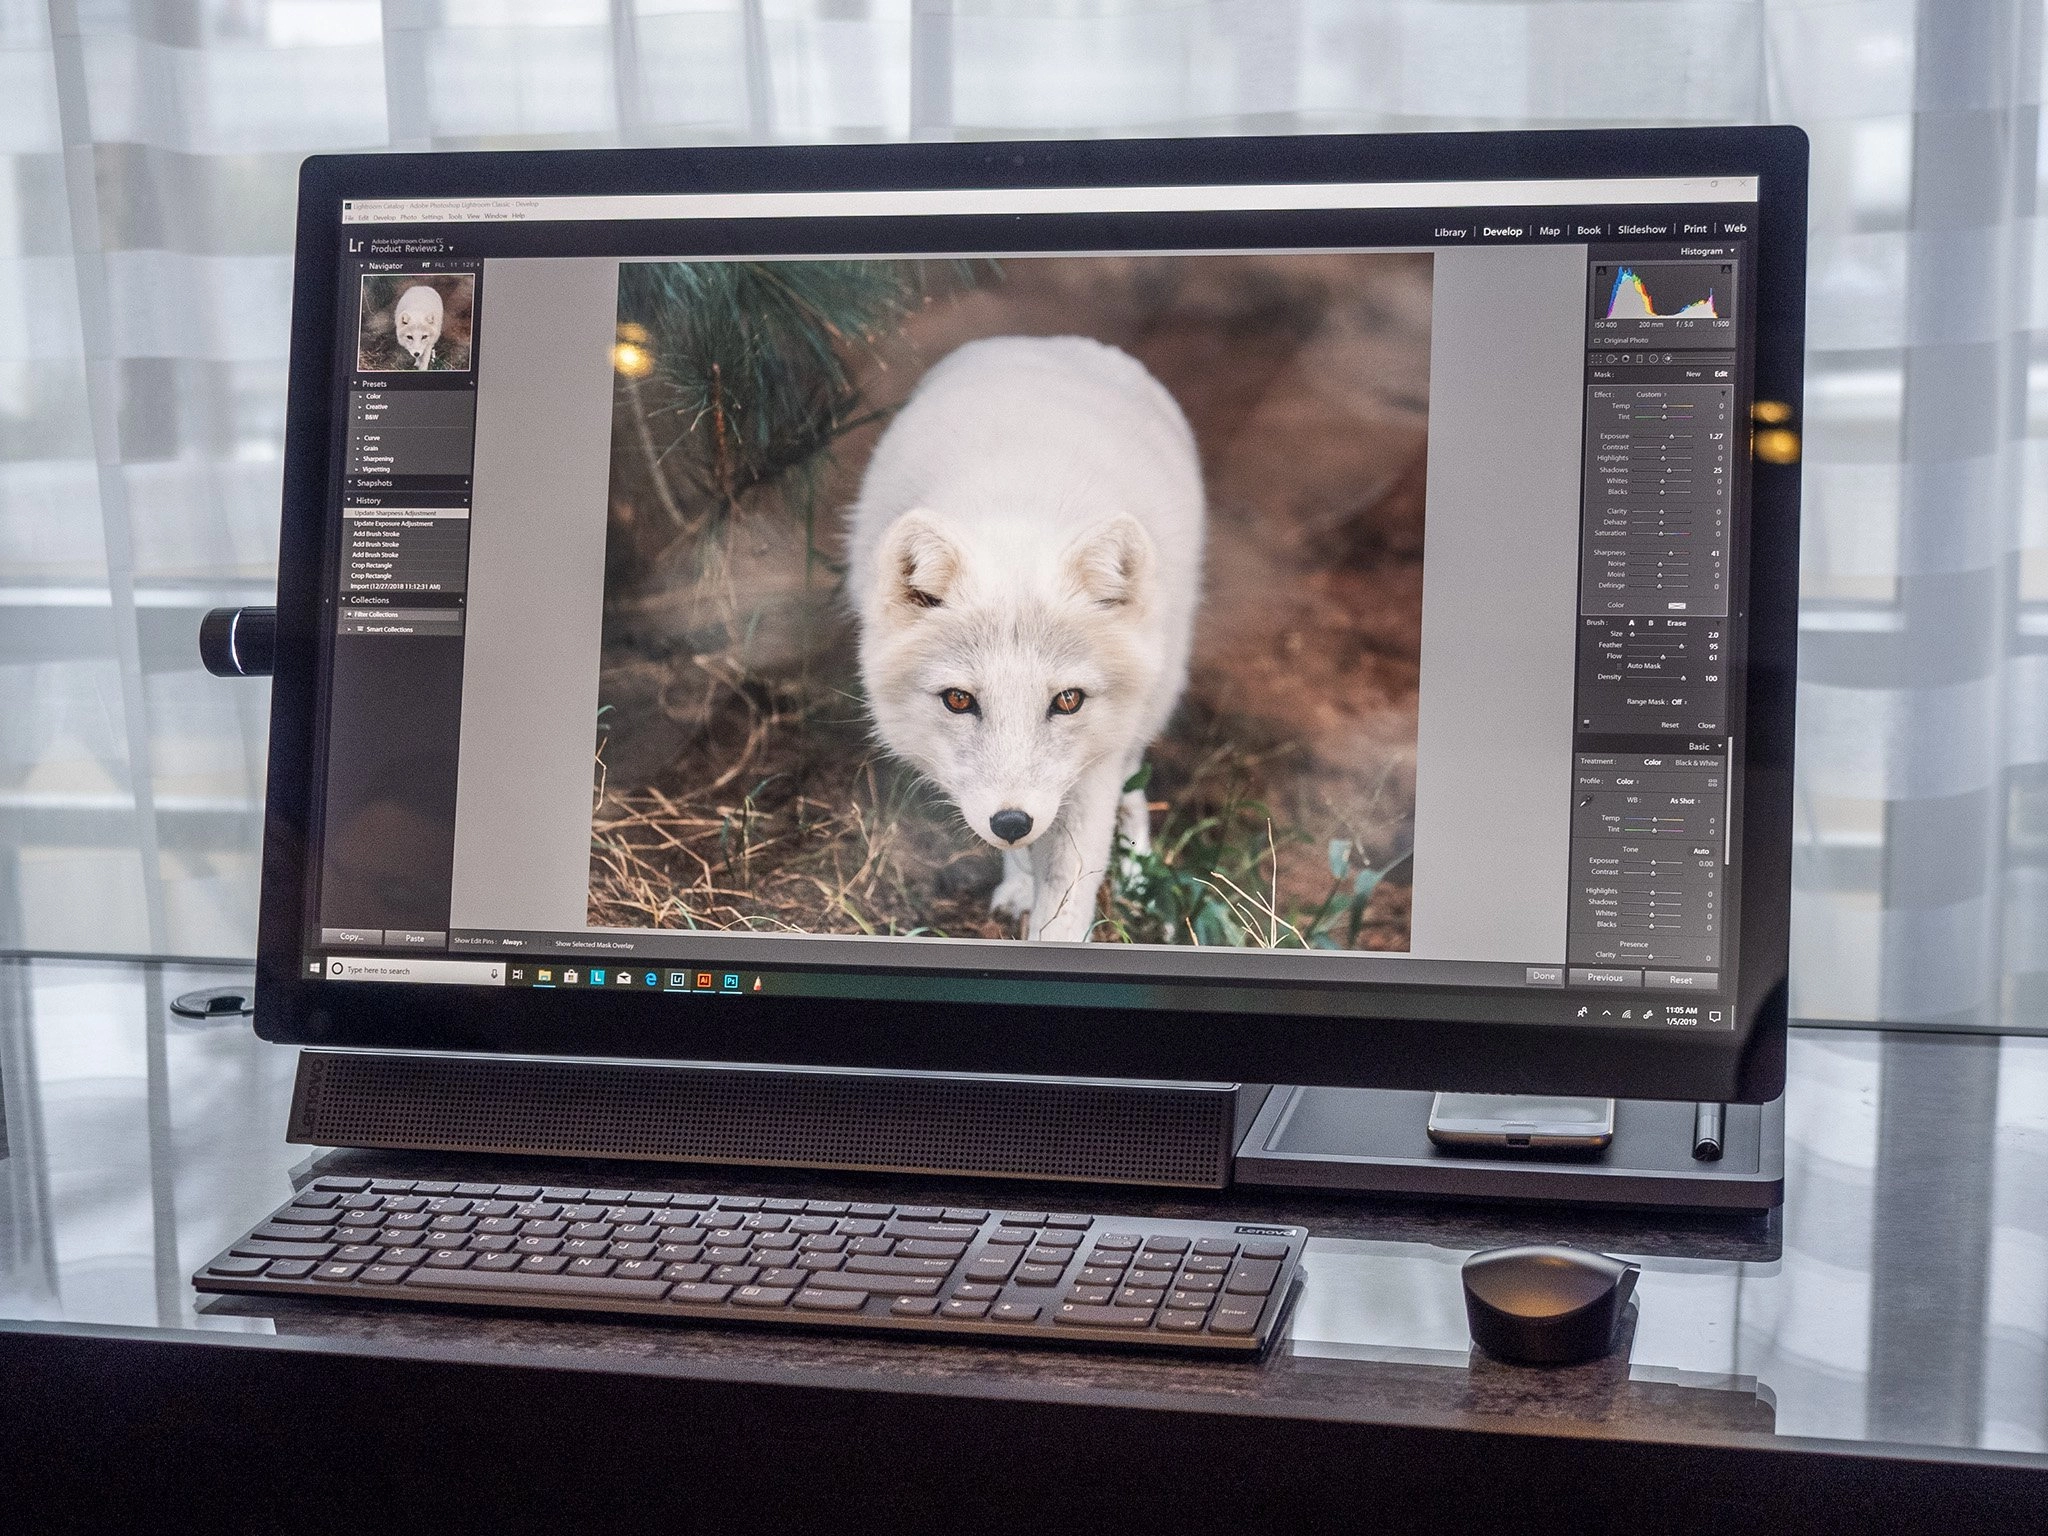2048x1536 pixels.
Task: Enable the Auto Mask checkbox
Action: coord(1619,666)
